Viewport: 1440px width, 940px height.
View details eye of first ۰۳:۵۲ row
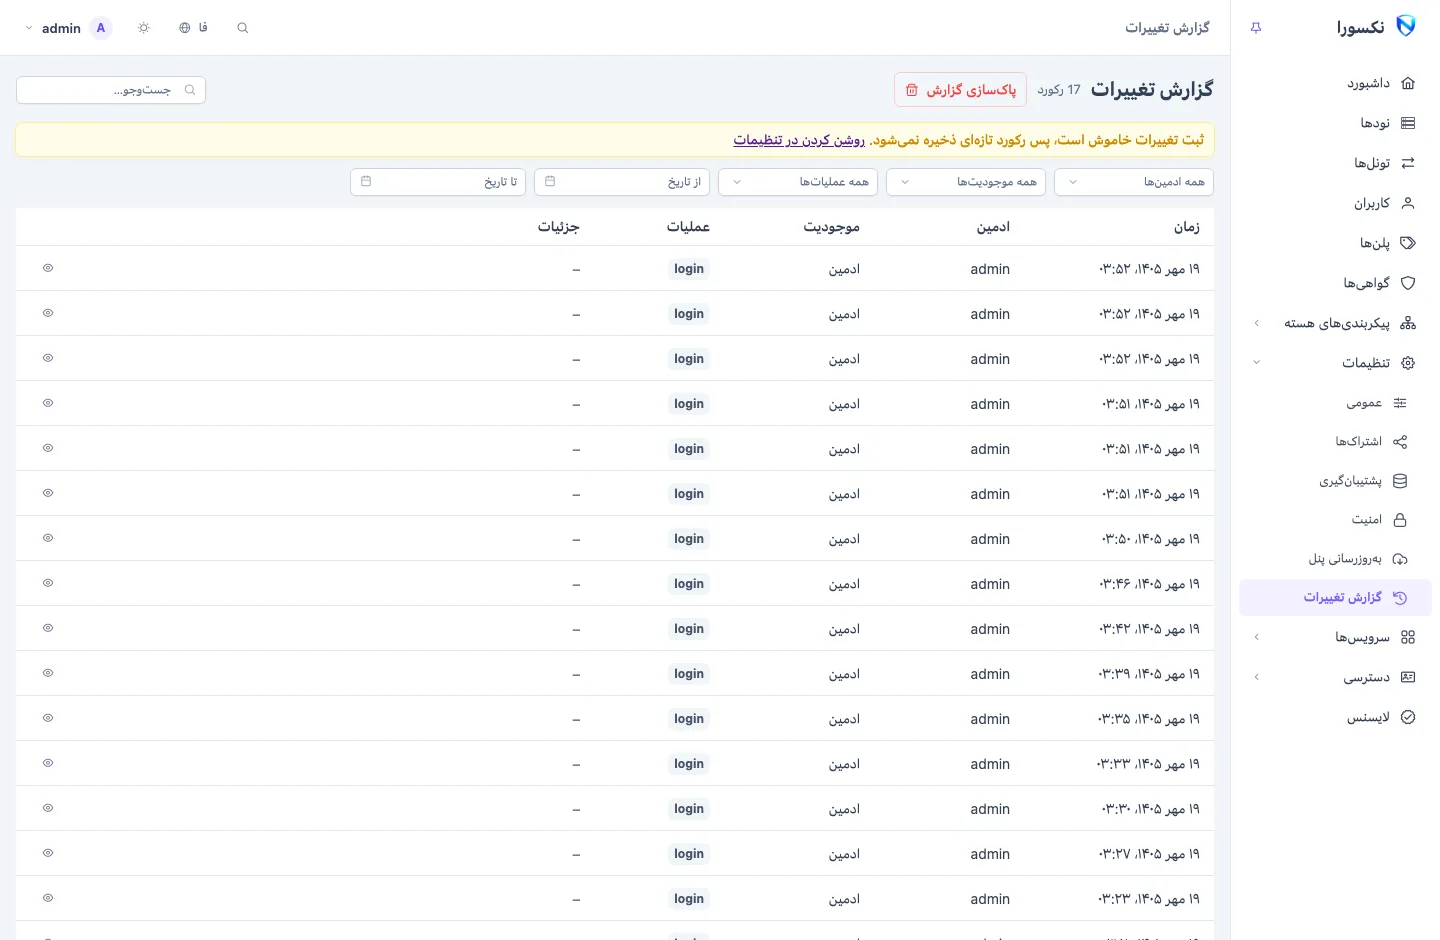(x=48, y=268)
